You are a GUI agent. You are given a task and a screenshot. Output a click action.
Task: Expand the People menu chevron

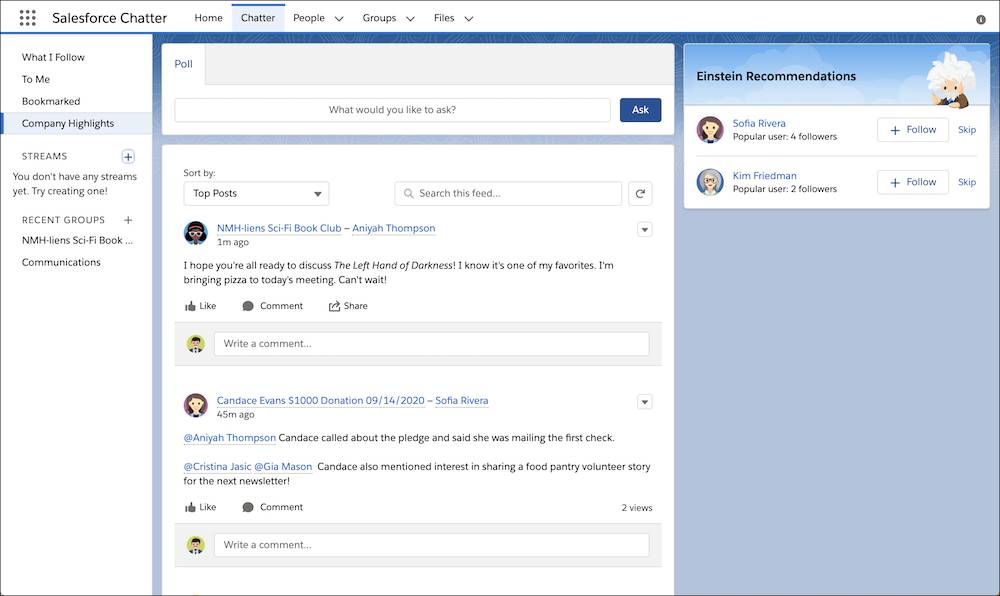point(339,18)
